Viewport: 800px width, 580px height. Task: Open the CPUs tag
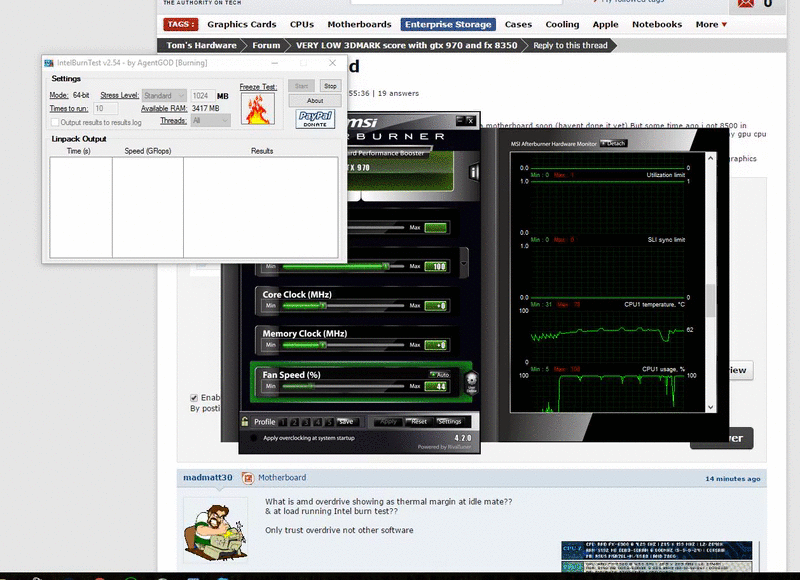(302, 24)
